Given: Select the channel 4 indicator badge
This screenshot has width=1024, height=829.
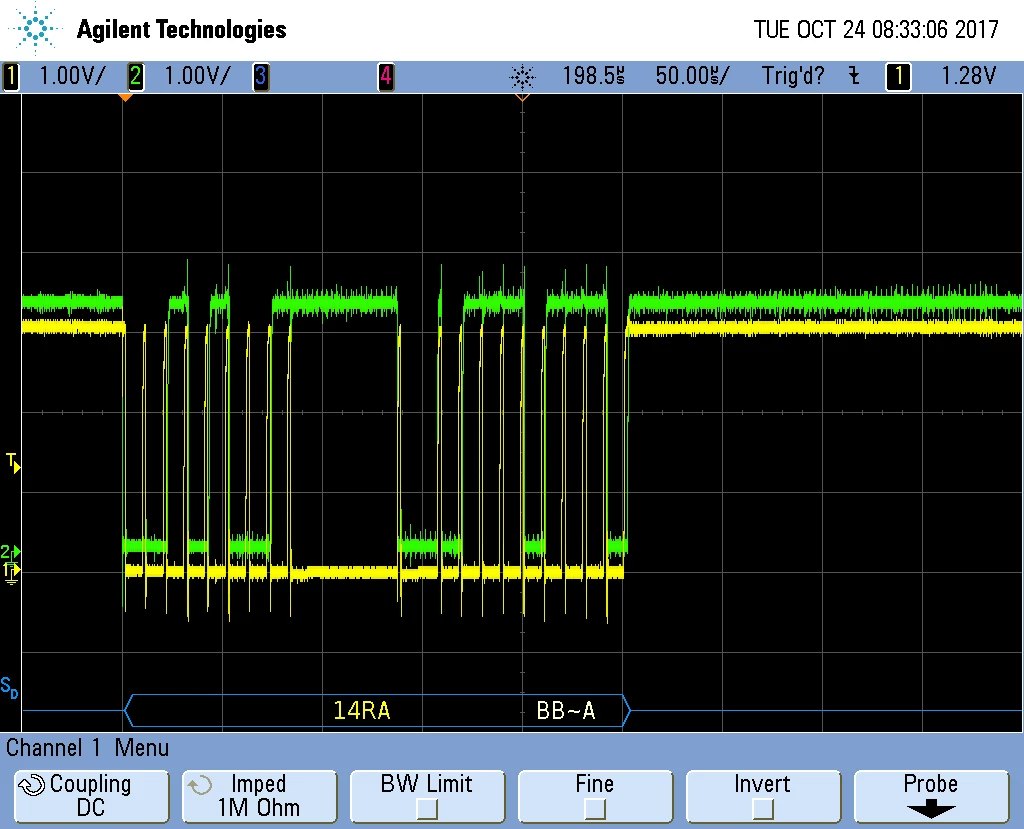Looking at the screenshot, I should 386,76.
